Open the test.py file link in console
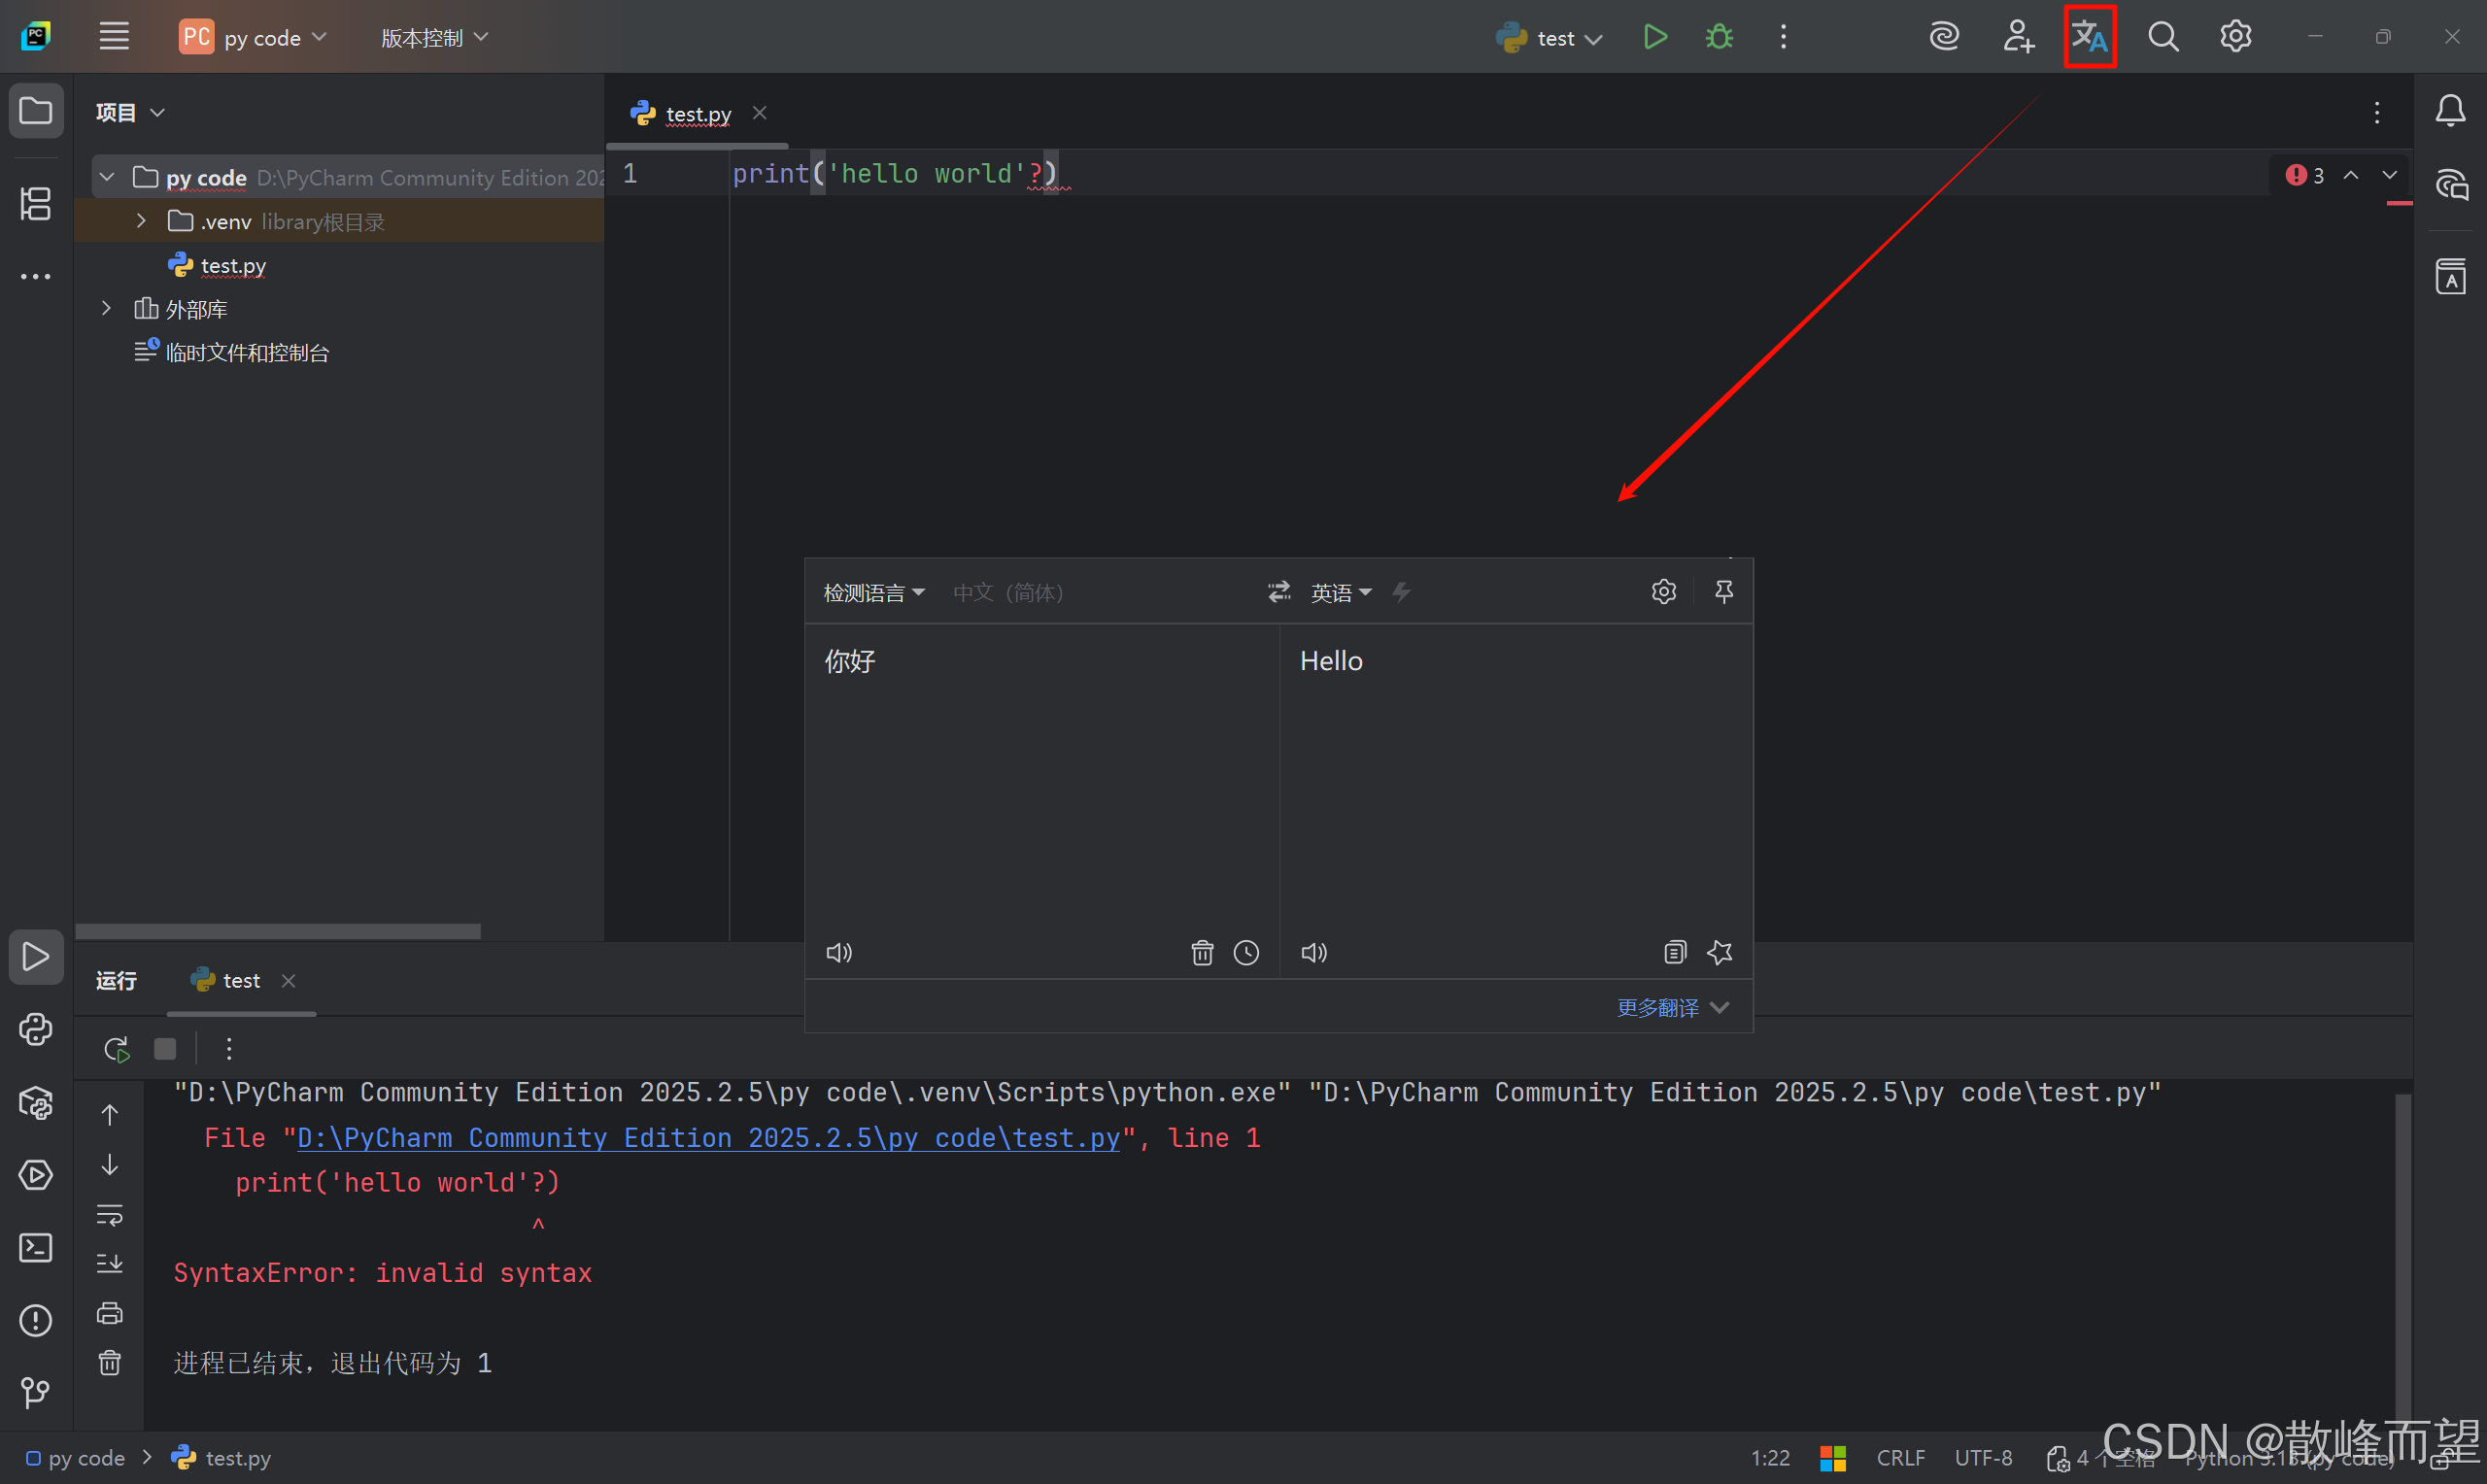Image resolution: width=2487 pixels, height=1484 pixels. coord(708,1138)
